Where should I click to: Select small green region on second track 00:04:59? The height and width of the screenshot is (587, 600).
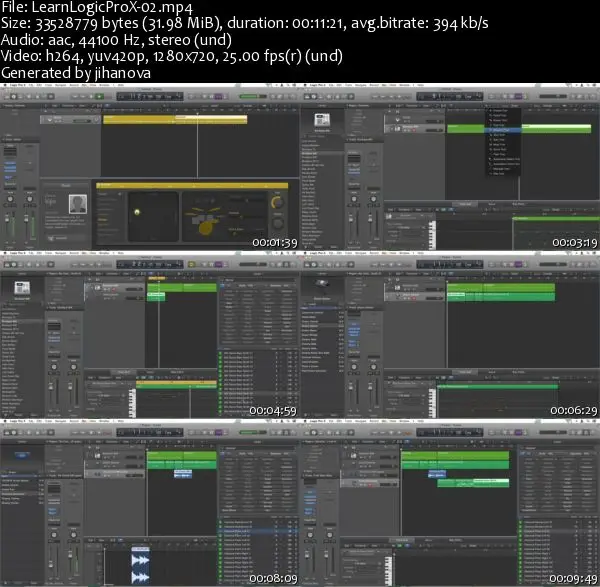click(x=156, y=297)
